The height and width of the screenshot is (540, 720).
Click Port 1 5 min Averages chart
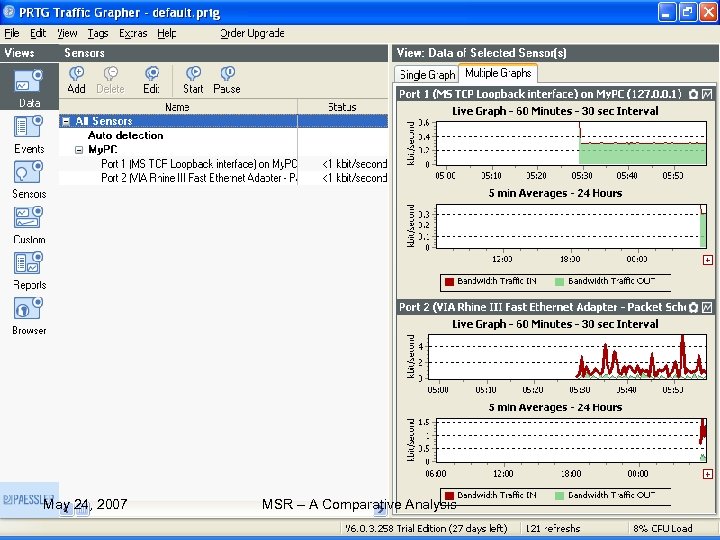571,226
